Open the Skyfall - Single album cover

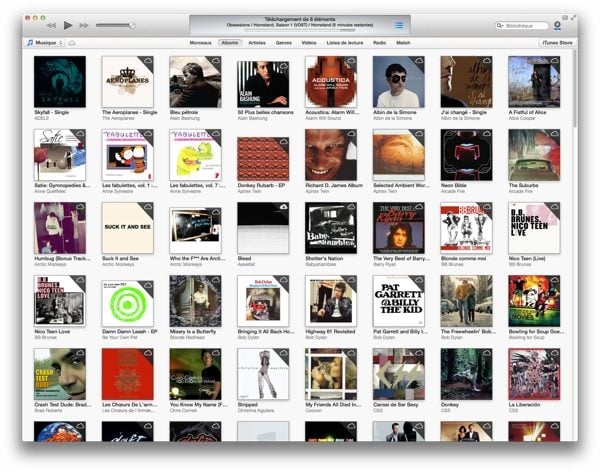tap(59, 82)
